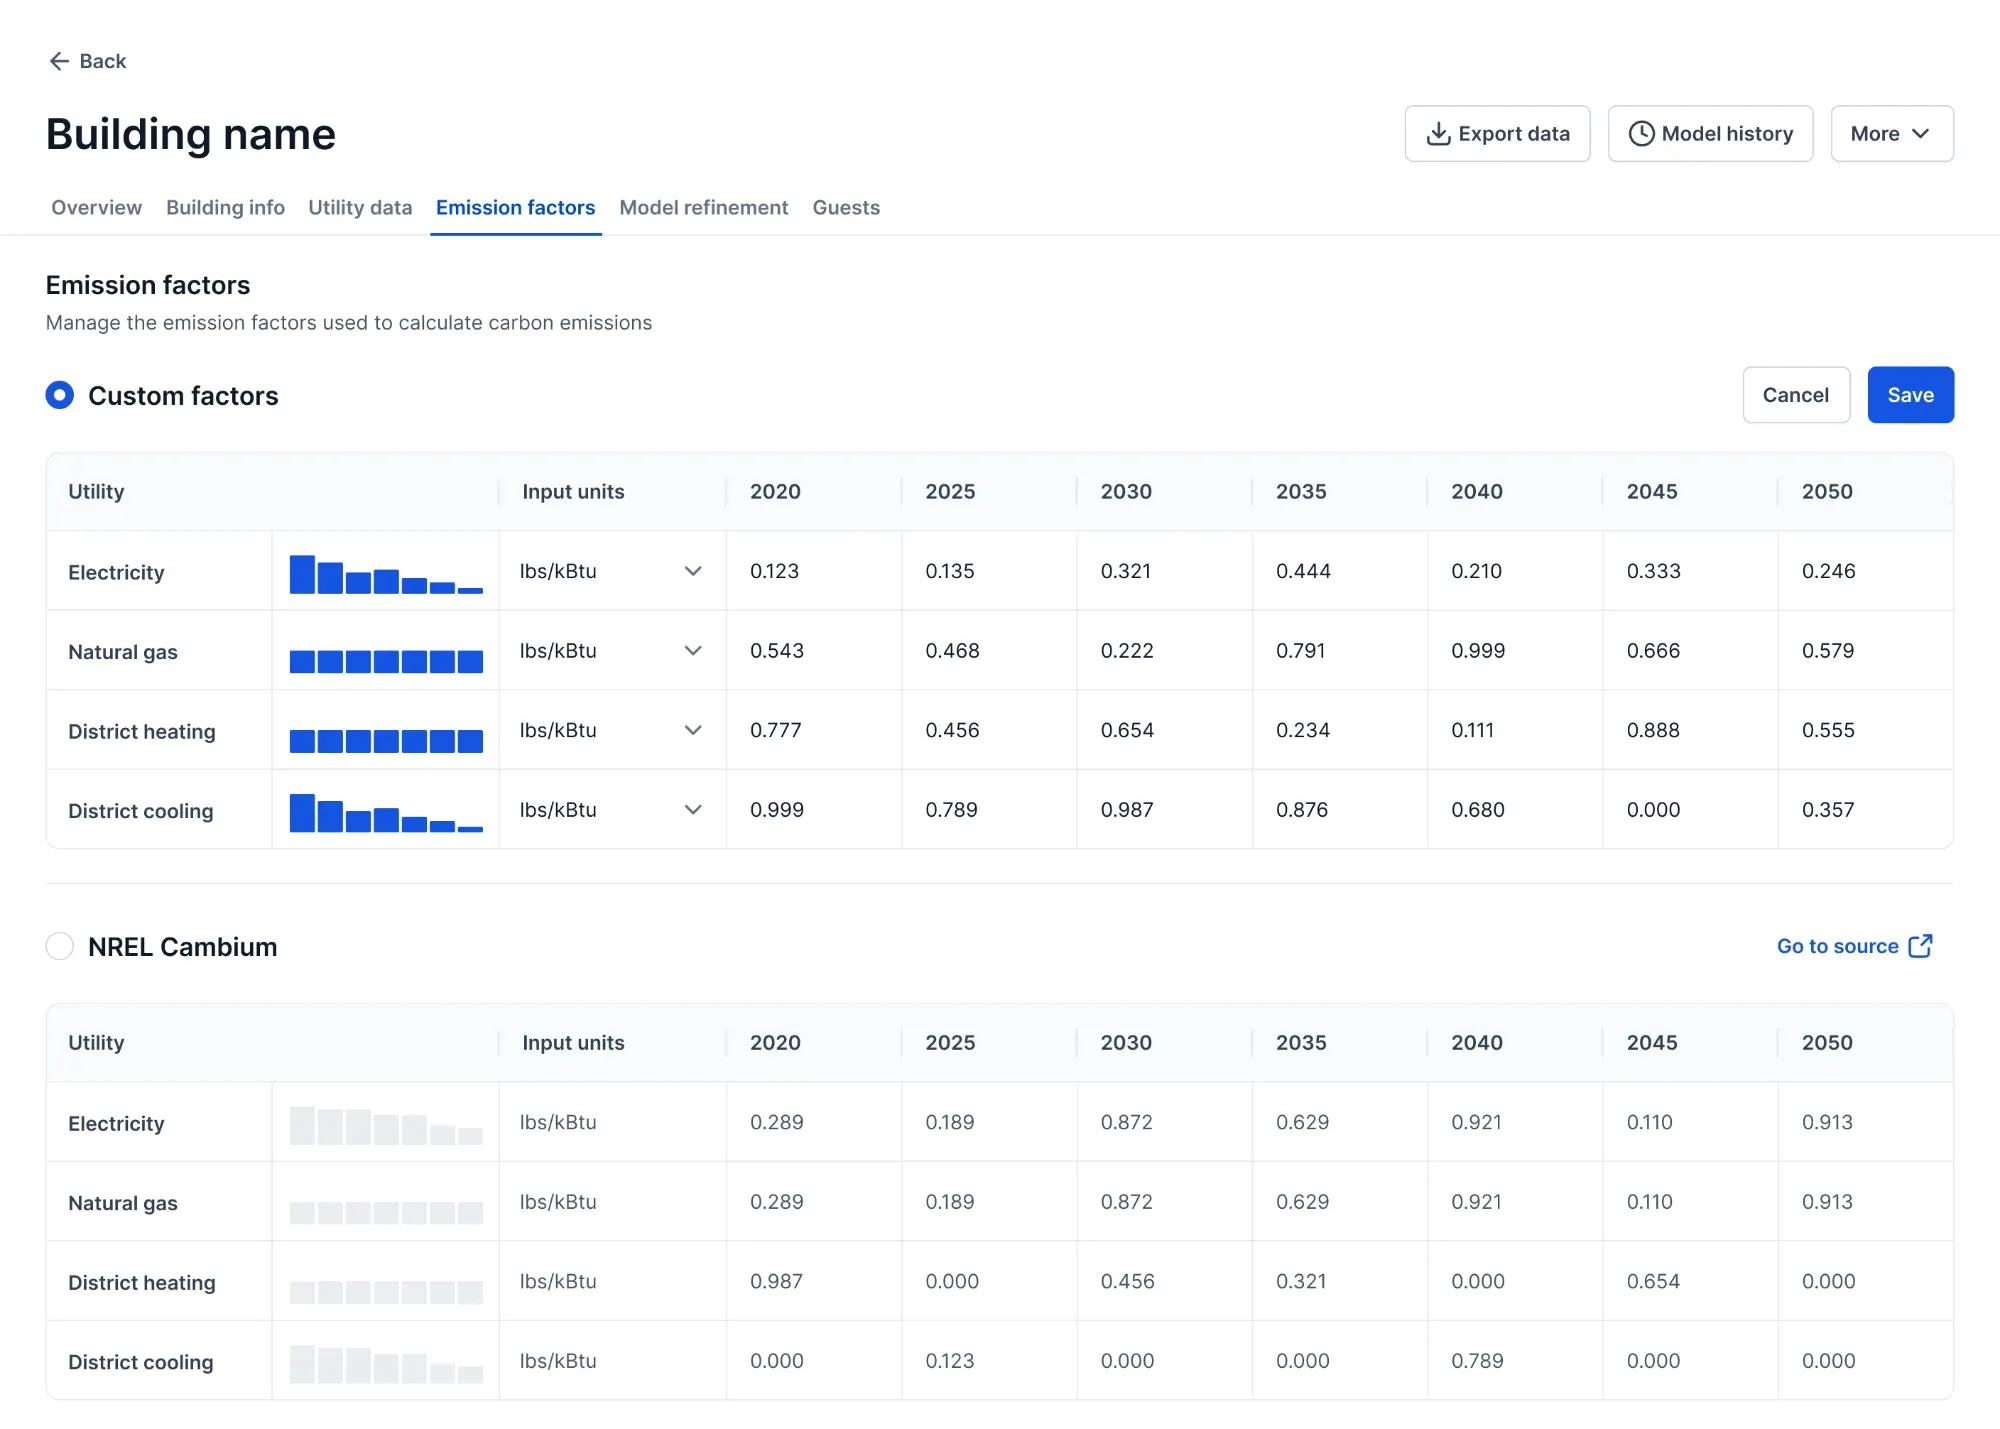Click grayed Electricity chart in NREL Cambium table
Viewport: 2000px width, 1429px height.
coord(386,1125)
